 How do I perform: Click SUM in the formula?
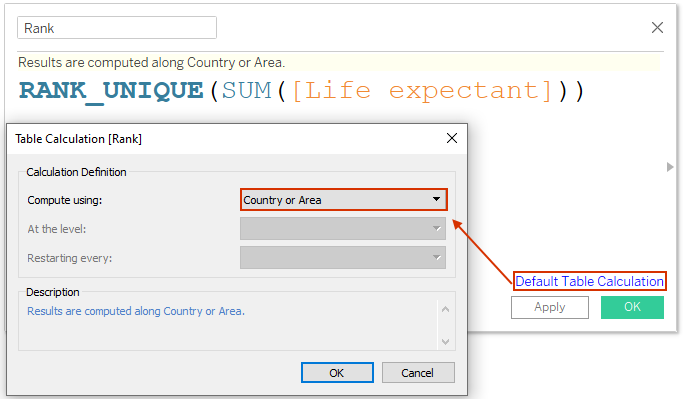click(x=247, y=91)
